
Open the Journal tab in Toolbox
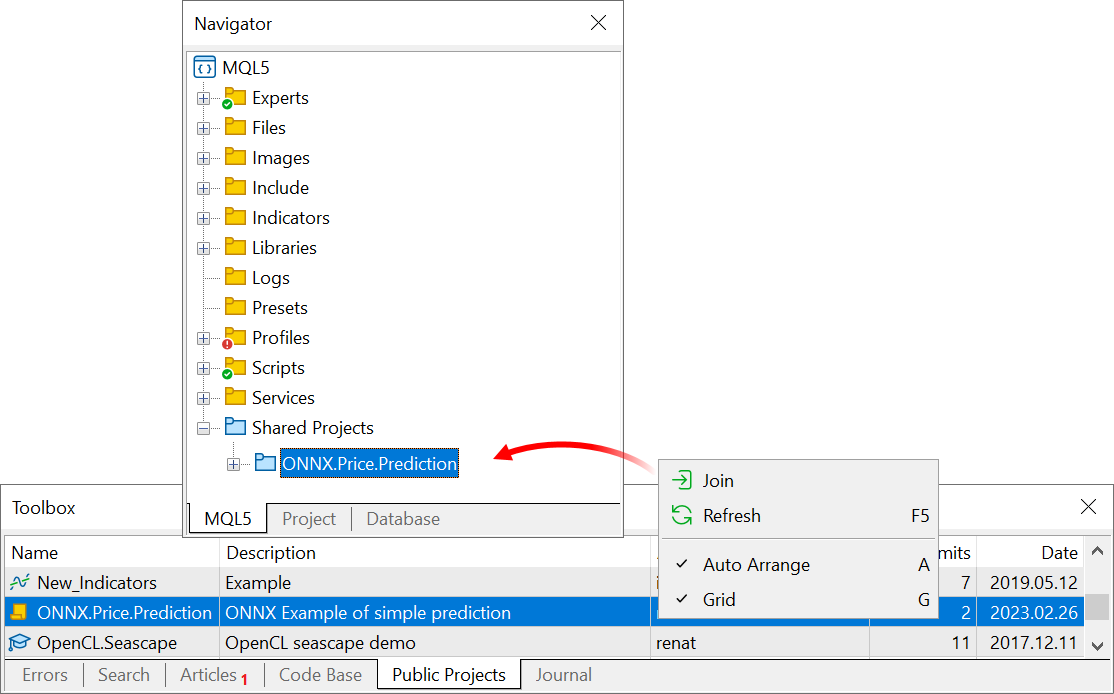tap(563, 675)
